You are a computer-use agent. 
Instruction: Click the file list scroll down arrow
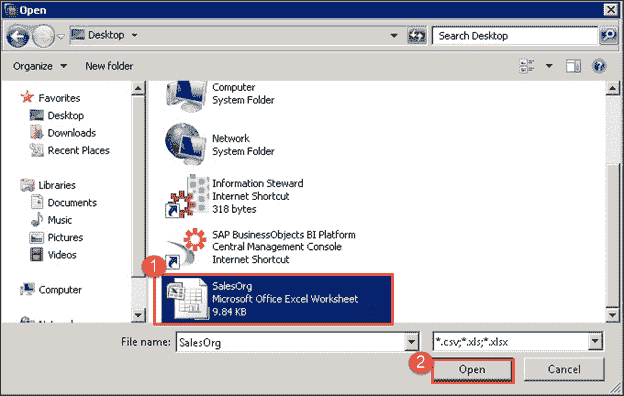click(612, 315)
